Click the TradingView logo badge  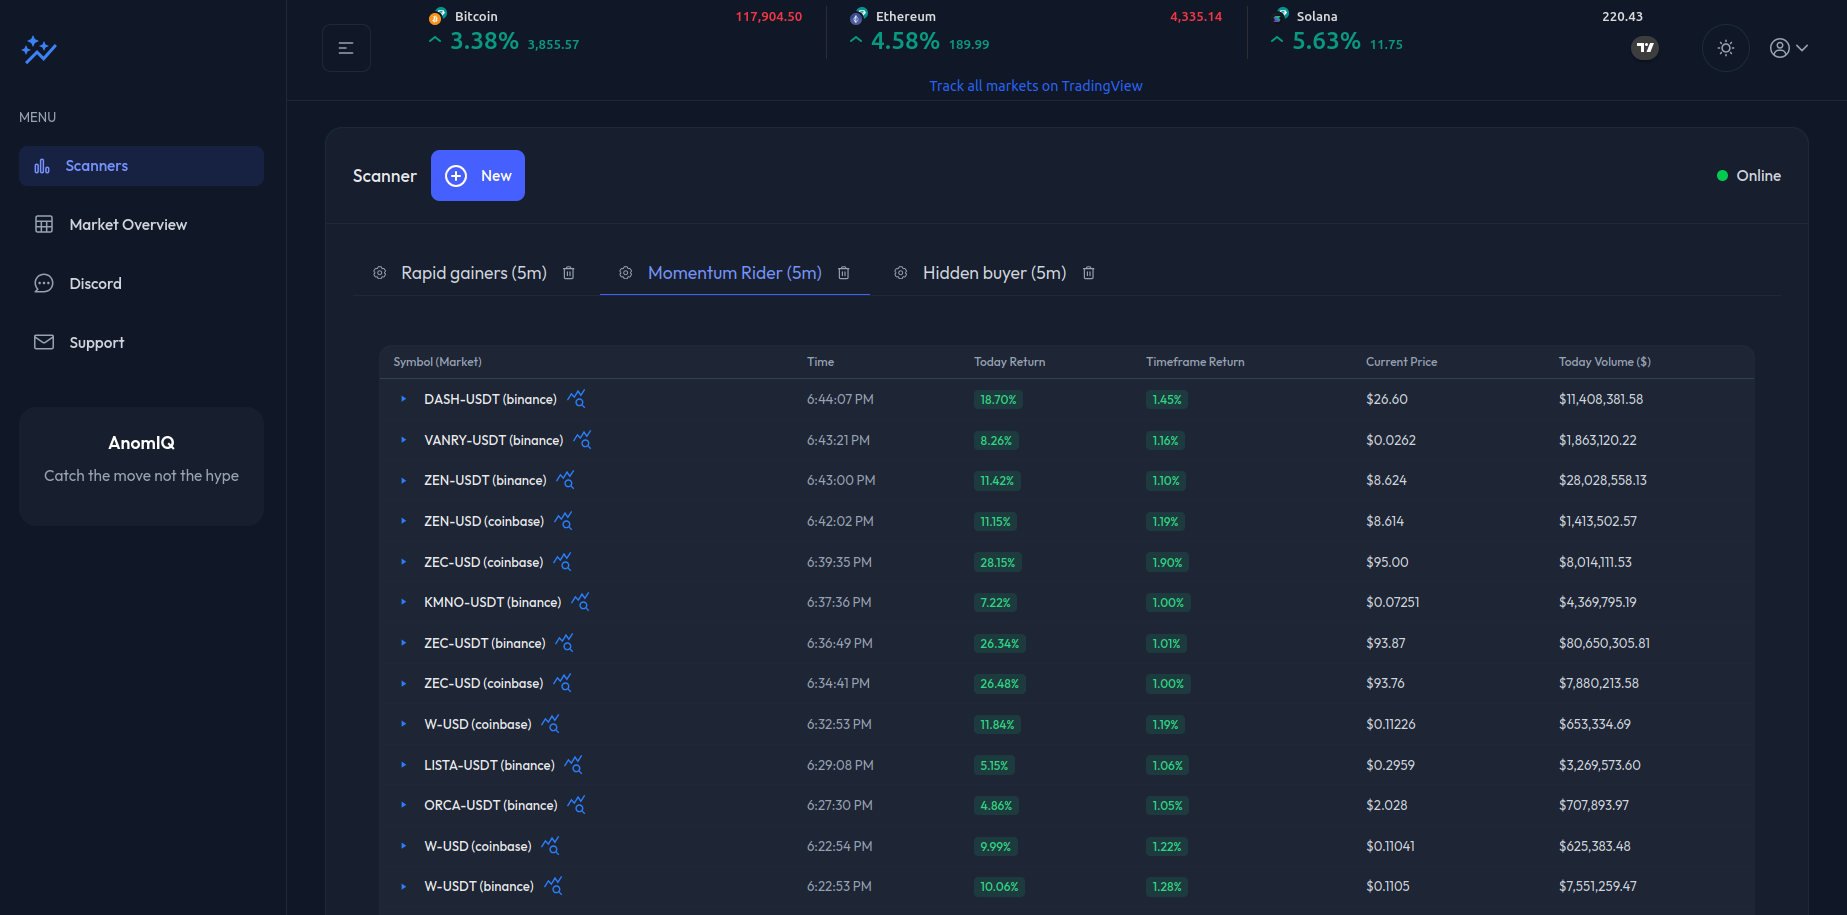1644,48
